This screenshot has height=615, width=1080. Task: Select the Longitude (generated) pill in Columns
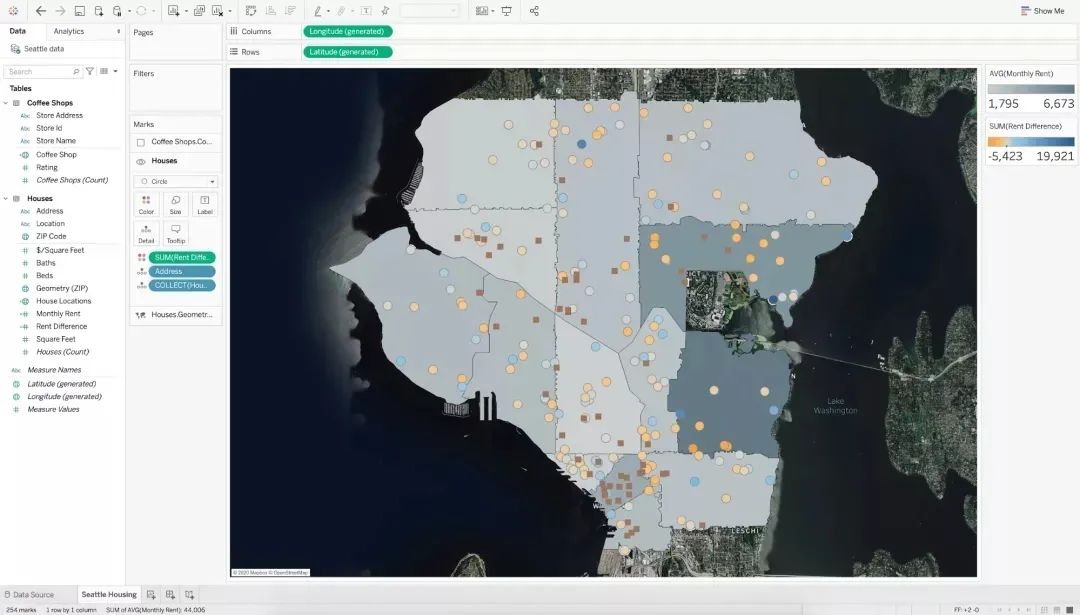tap(348, 31)
